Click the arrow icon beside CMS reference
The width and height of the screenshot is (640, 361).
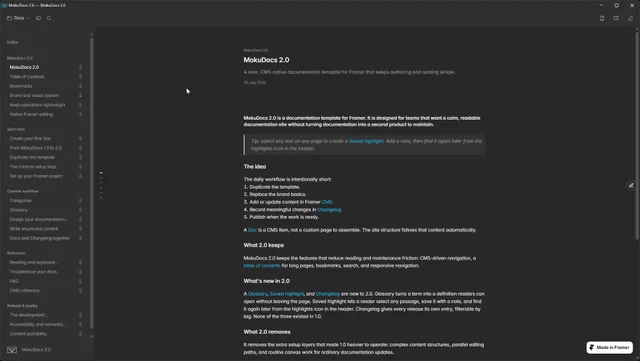pos(80,290)
